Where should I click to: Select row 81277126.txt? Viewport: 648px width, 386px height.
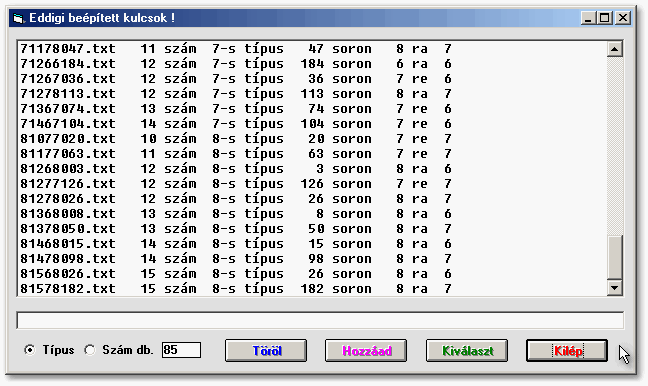coord(312,183)
